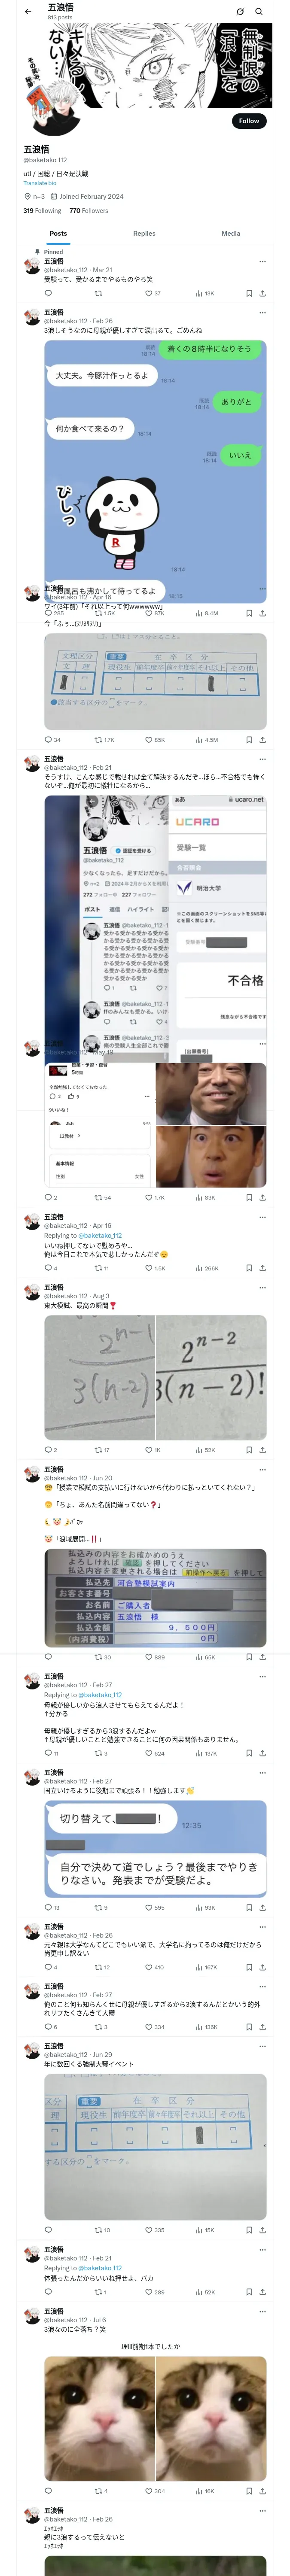This screenshot has height=2576, width=290.
Task: View analytics of pinned post showing 13K
Action: tap(205, 294)
